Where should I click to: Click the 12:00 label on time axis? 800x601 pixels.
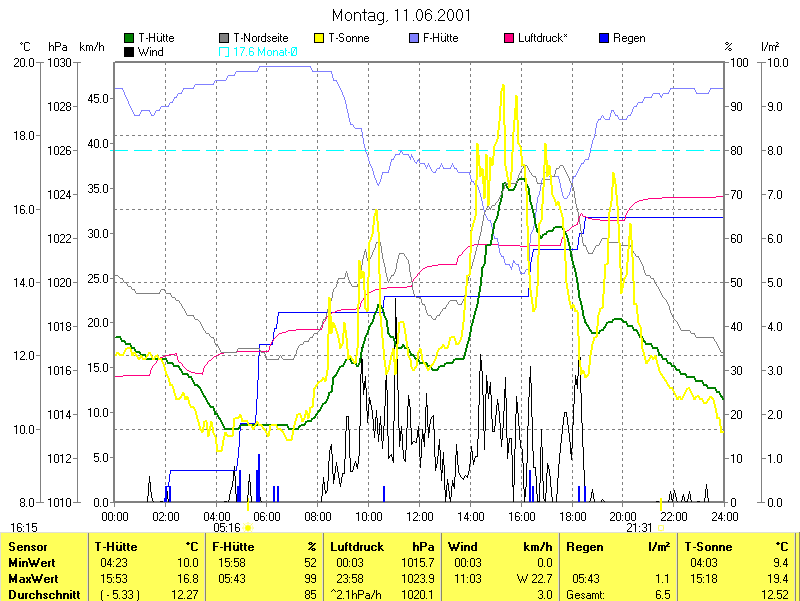click(x=419, y=516)
